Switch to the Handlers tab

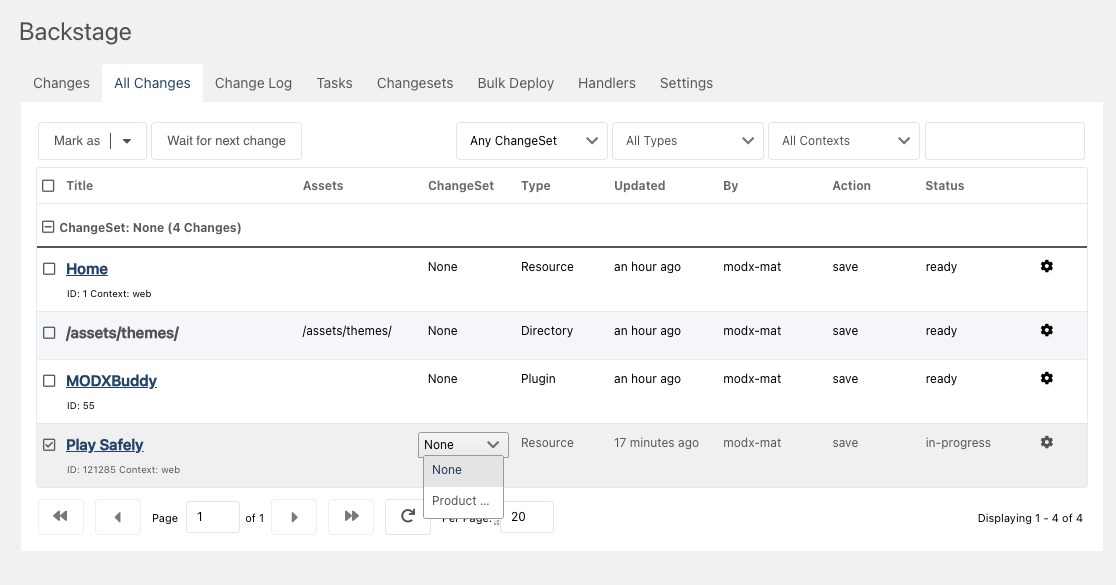(606, 83)
